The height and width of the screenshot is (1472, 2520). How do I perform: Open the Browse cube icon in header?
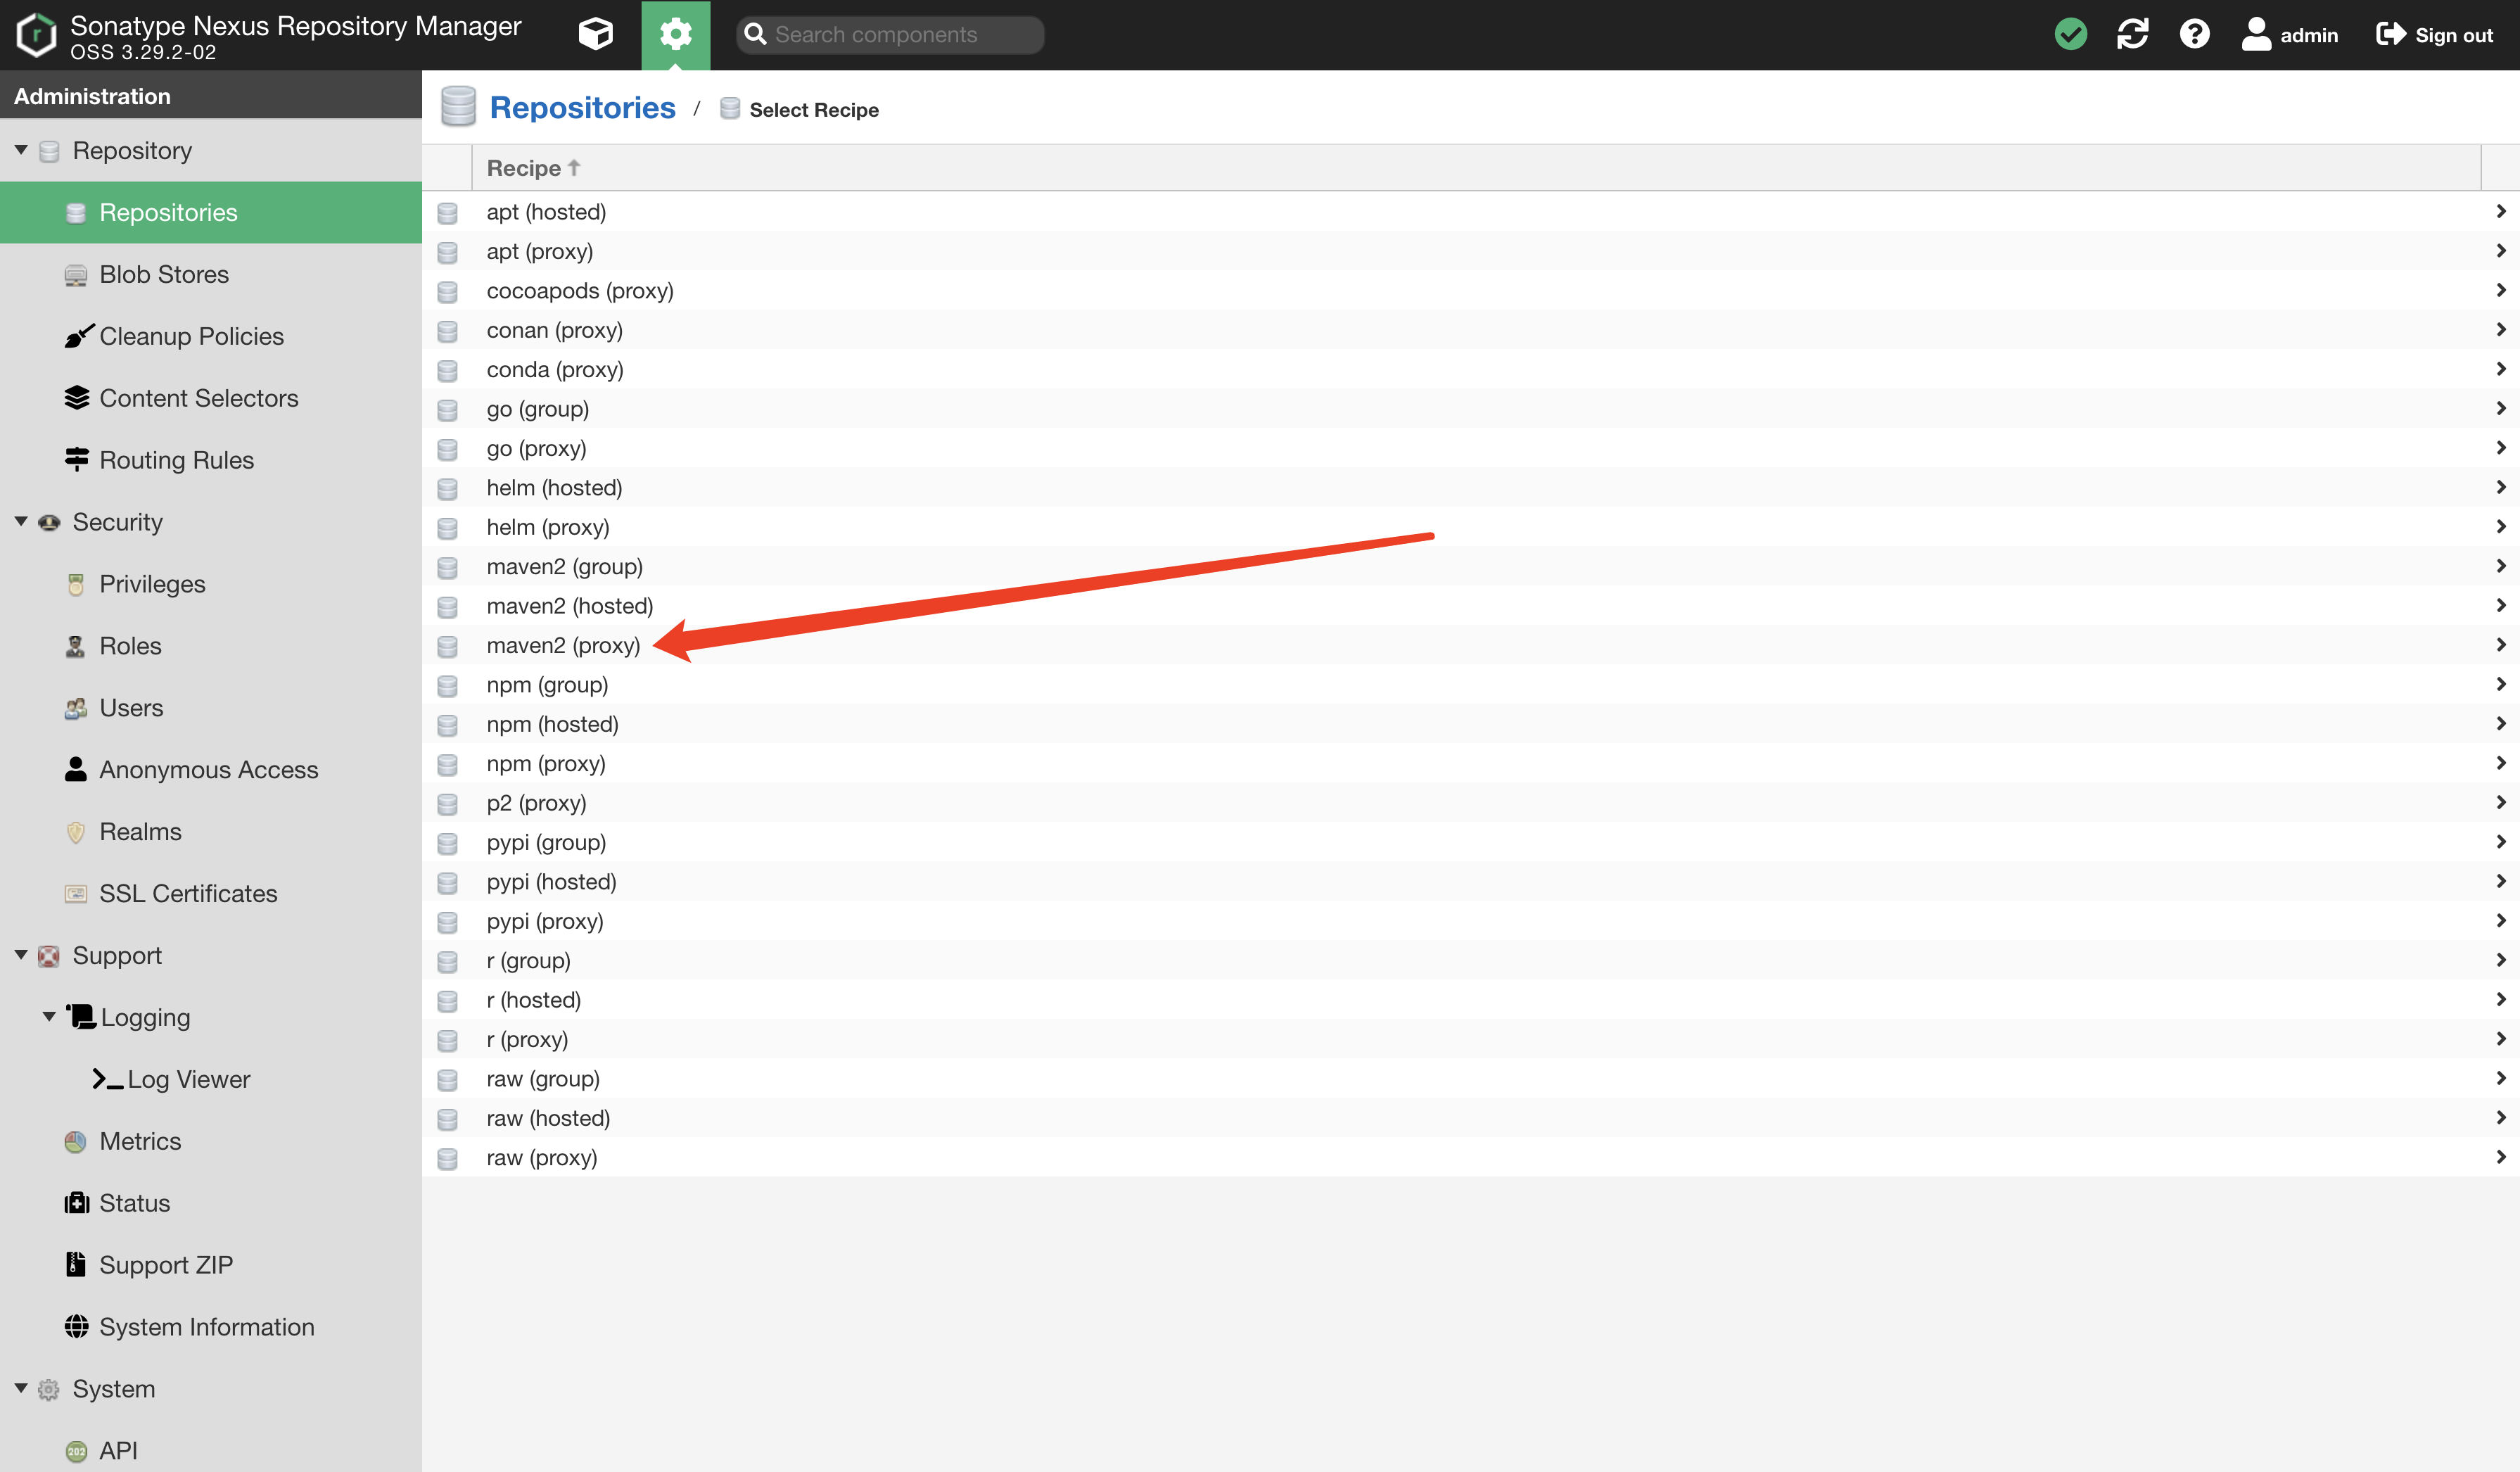[595, 34]
